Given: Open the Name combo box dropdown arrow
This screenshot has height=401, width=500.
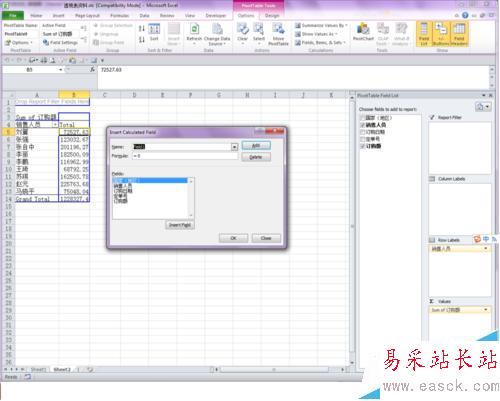Looking at the screenshot, I should coord(235,147).
